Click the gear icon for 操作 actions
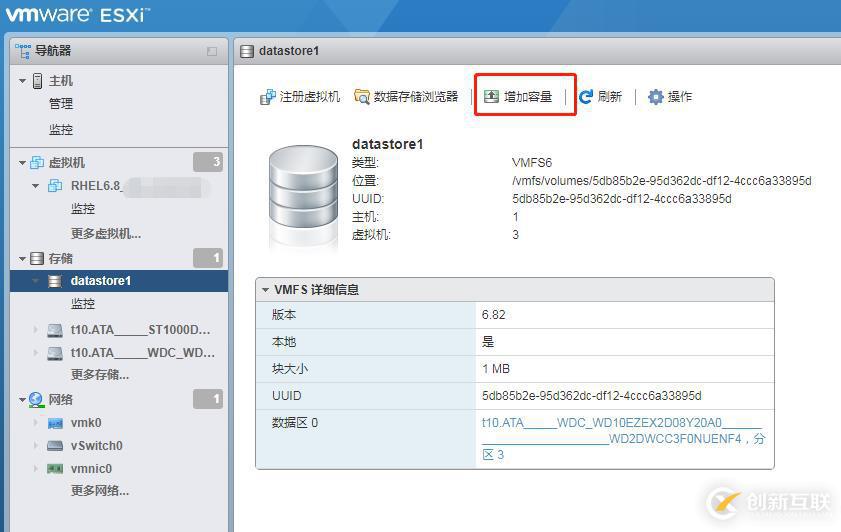Screen dimensions: 841x532 pyautogui.click(x=655, y=97)
